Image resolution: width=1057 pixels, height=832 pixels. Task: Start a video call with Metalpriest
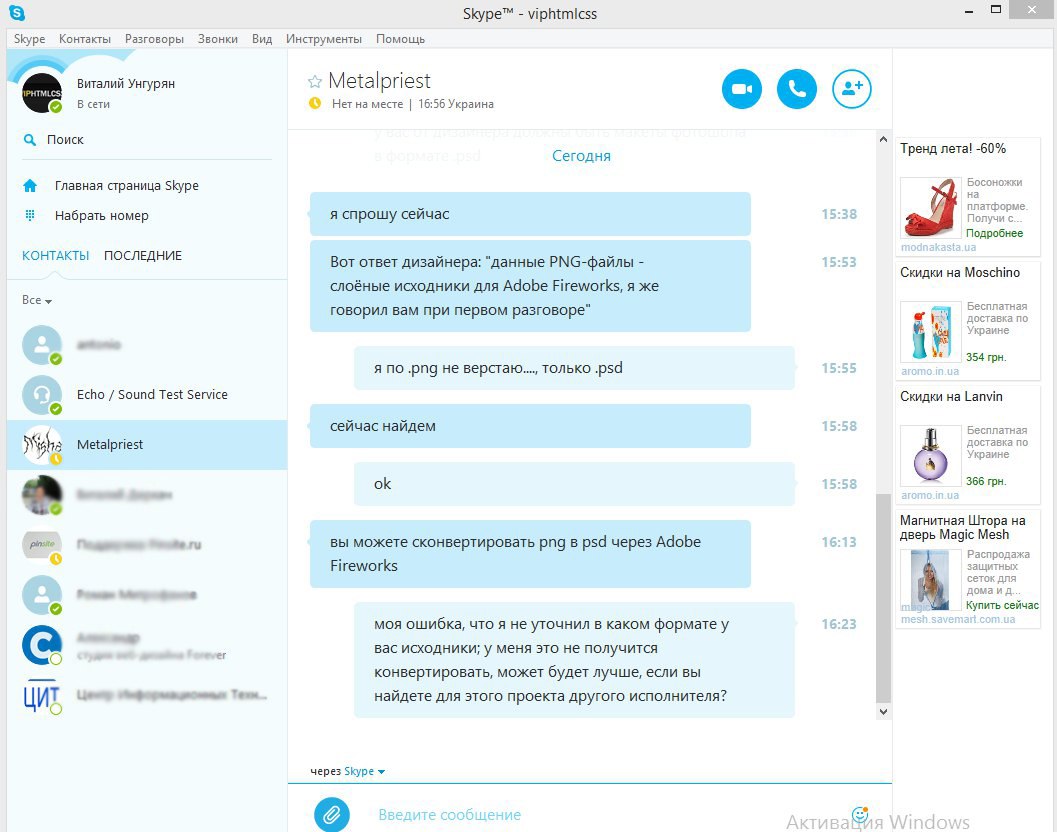(x=742, y=88)
